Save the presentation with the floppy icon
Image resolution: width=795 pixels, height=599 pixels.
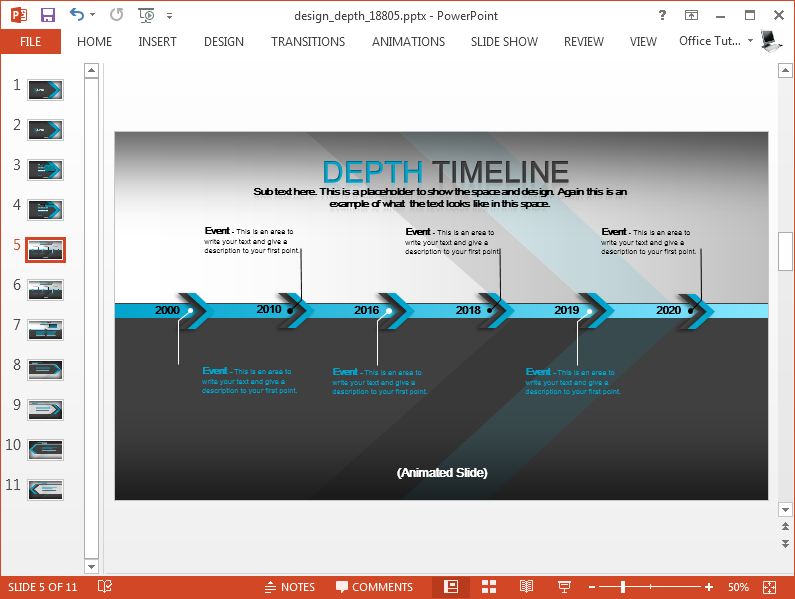coord(48,15)
